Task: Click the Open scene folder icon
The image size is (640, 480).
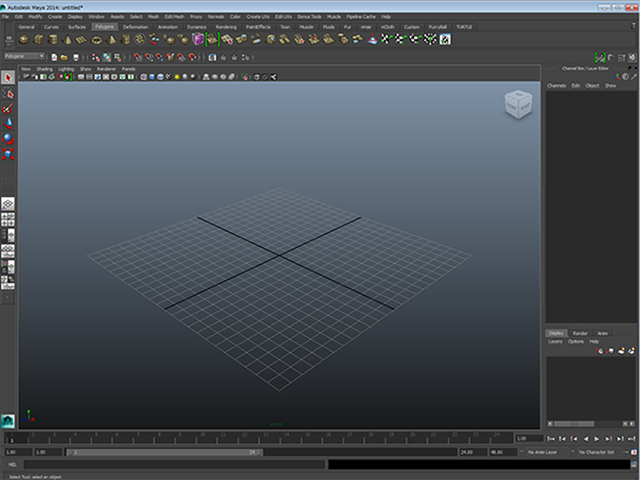Action: (64, 57)
